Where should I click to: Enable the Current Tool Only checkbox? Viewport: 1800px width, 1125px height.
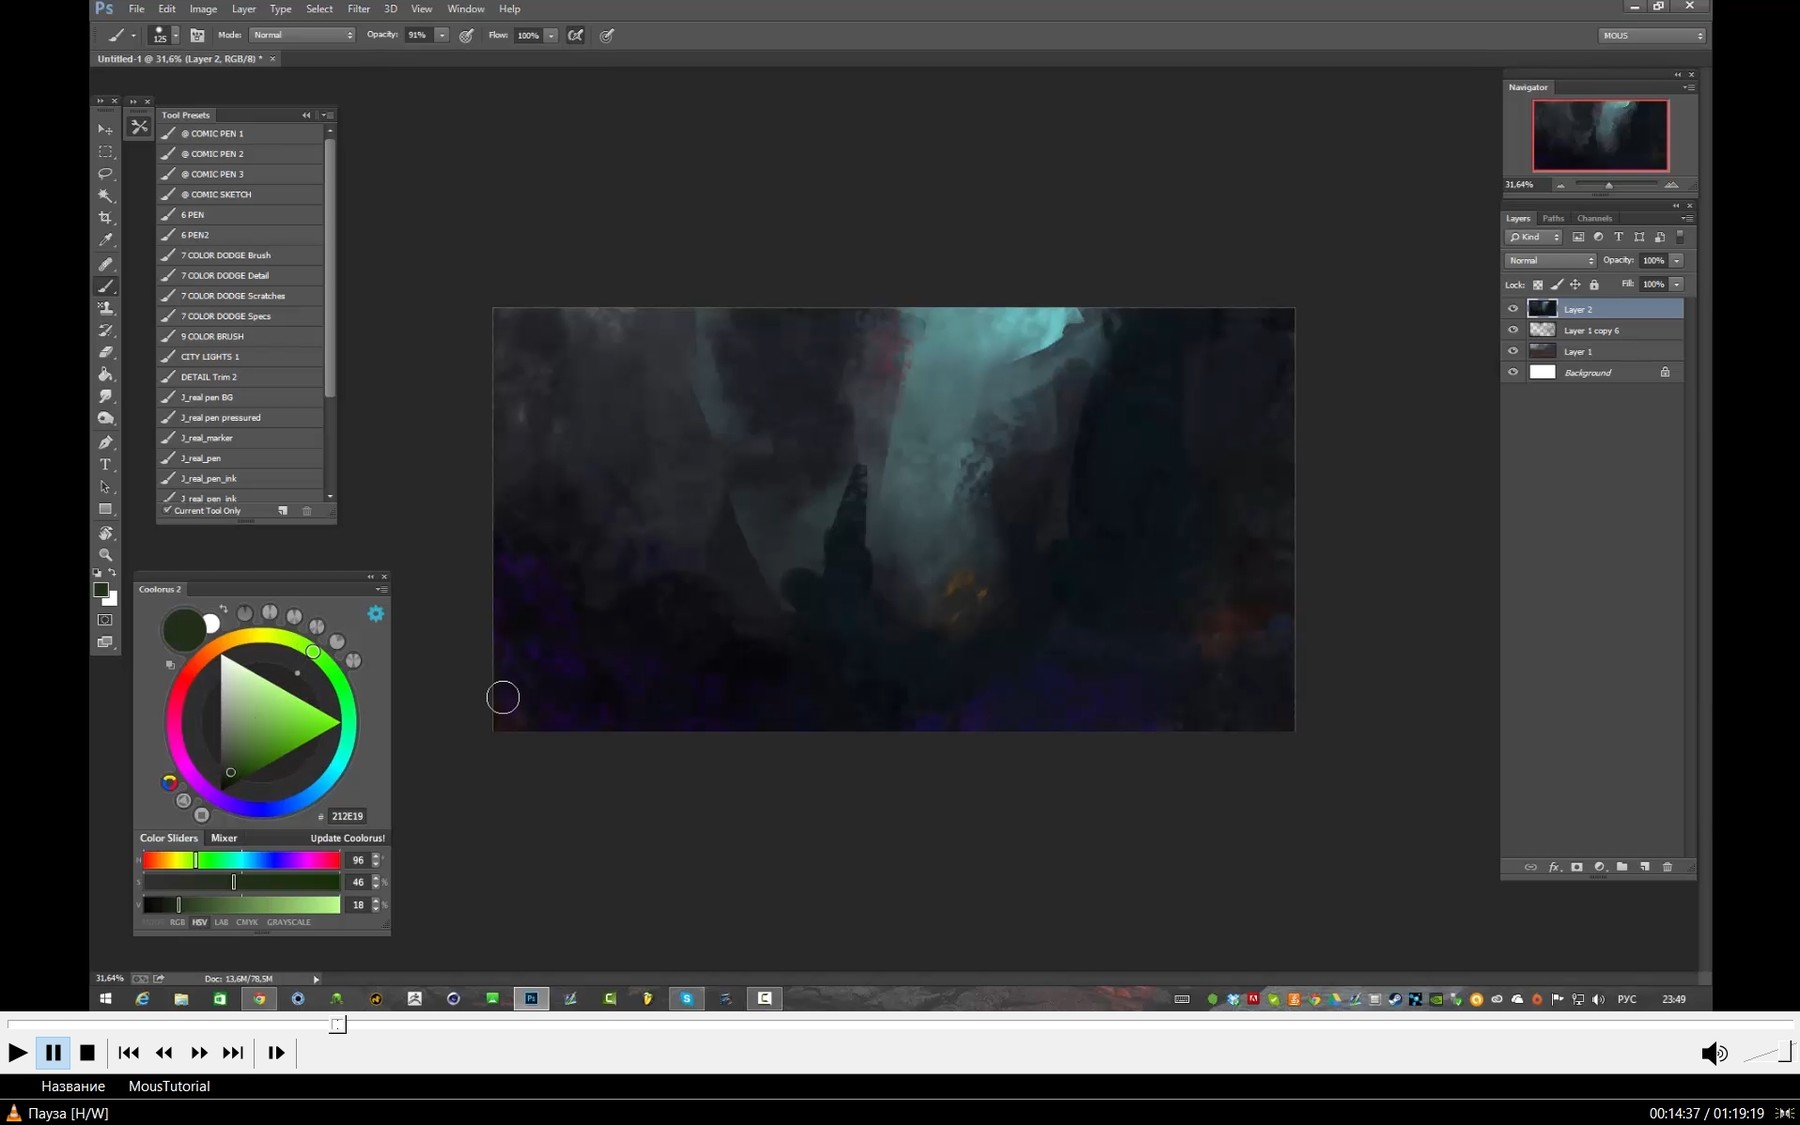168,510
